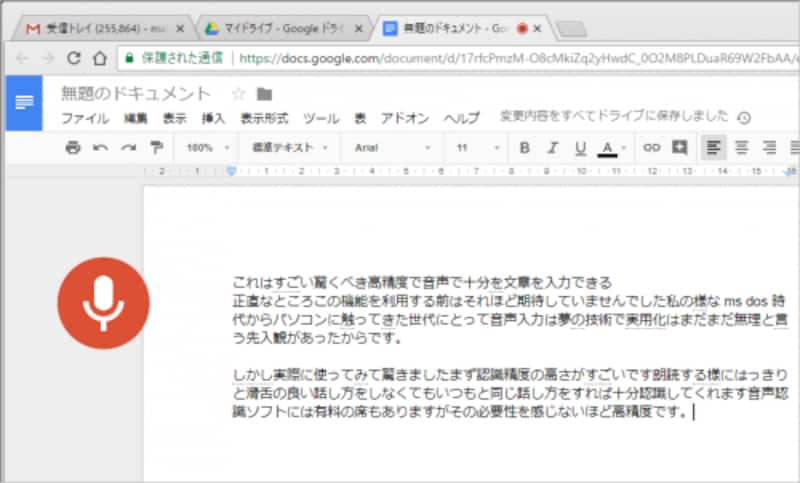Rename the 無題のドキュメント title

pos(135,94)
